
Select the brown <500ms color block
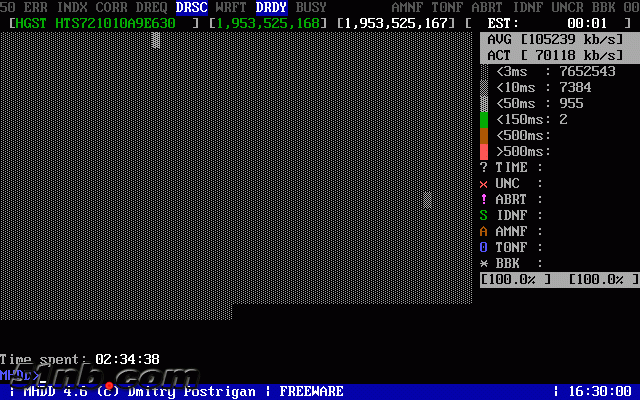[x=484, y=136]
